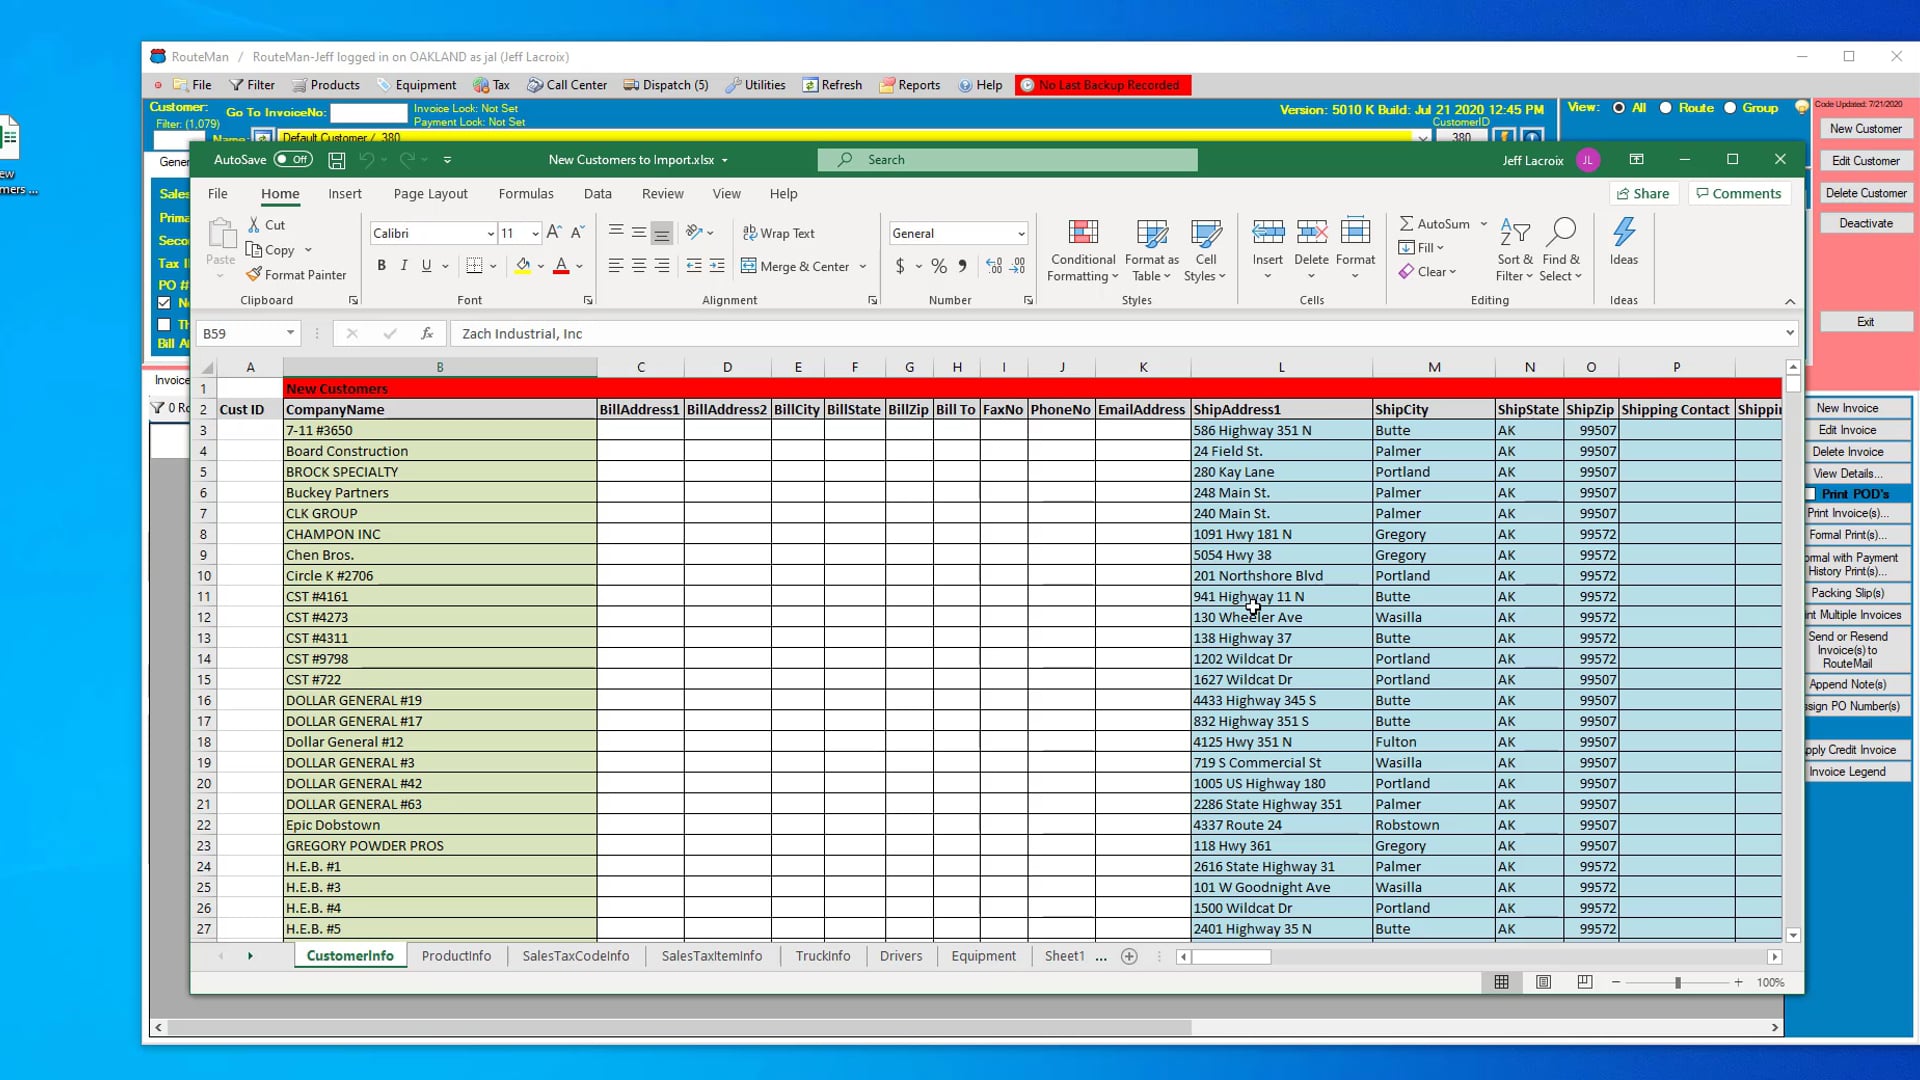The height and width of the screenshot is (1080, 1920).
Task: Open the font size dropdown
Action: (535, 233)
